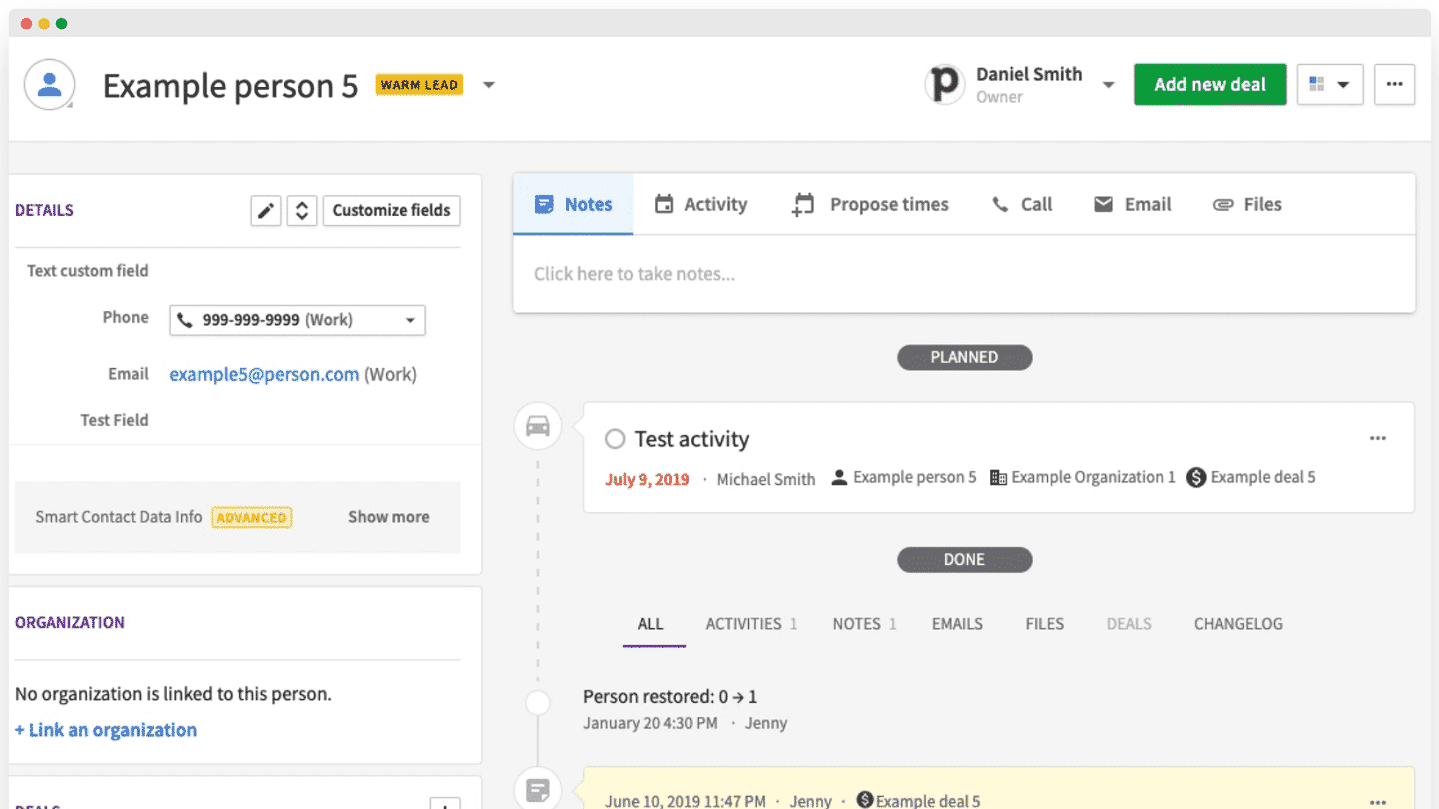Click the Test Field label
This screenshot has height=809, width=1439.
115,420
